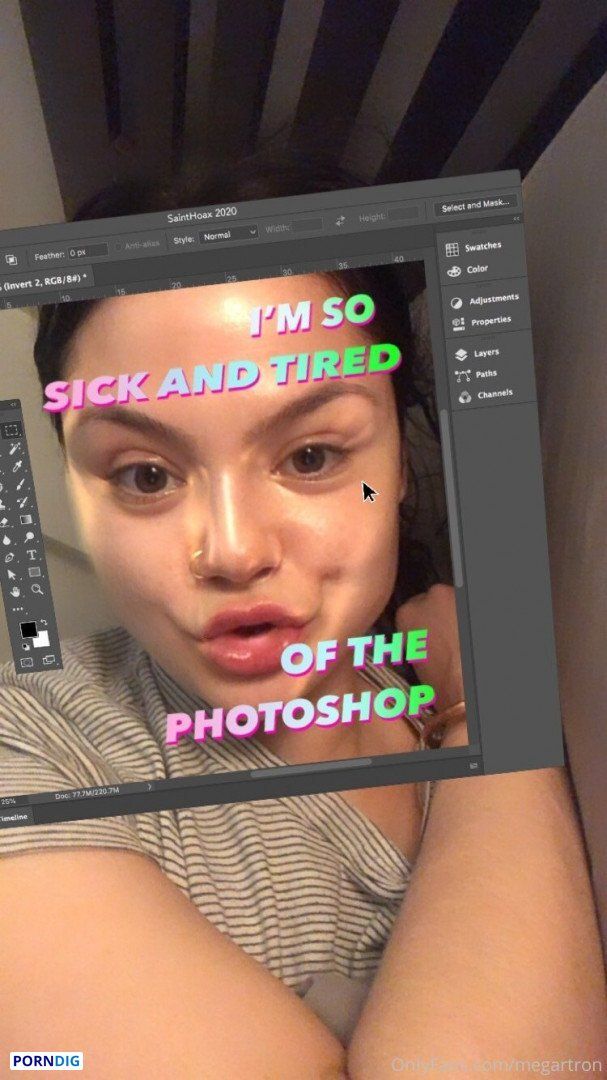Click the 25% zoom level field
The height and width of the screenshot is (1080, 607).
[8, 801]
